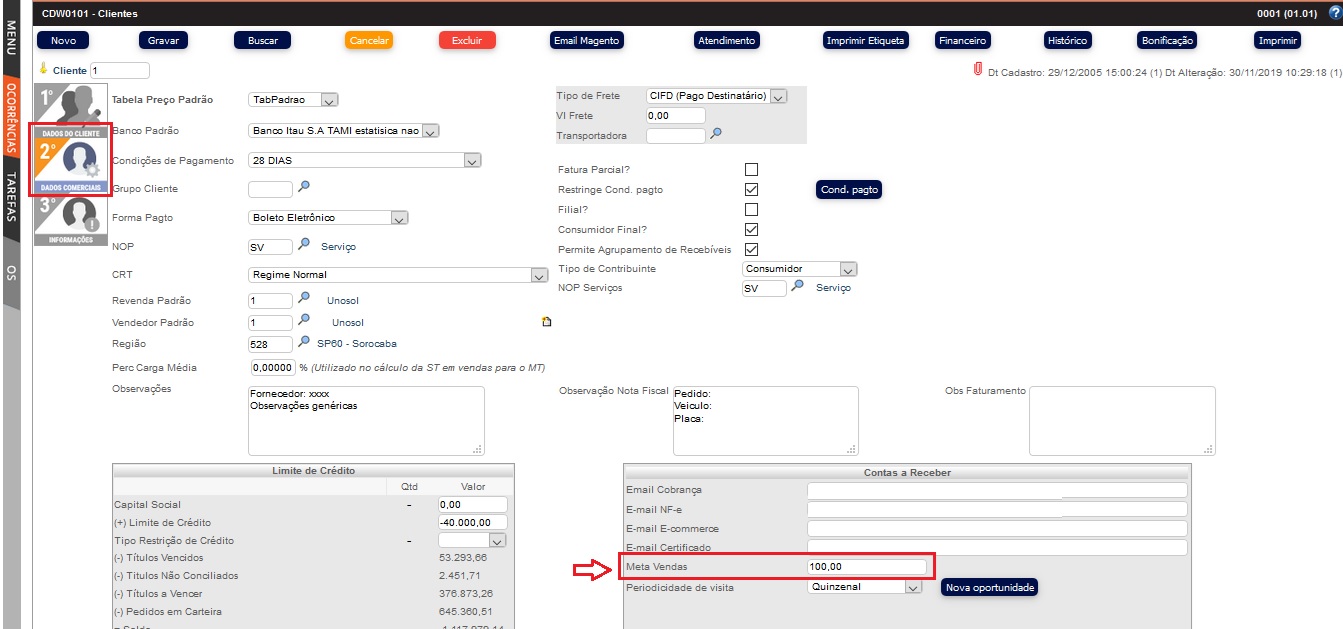Click the Gravar button
This screenshot has height=629, width=1343.
[163, 40]
